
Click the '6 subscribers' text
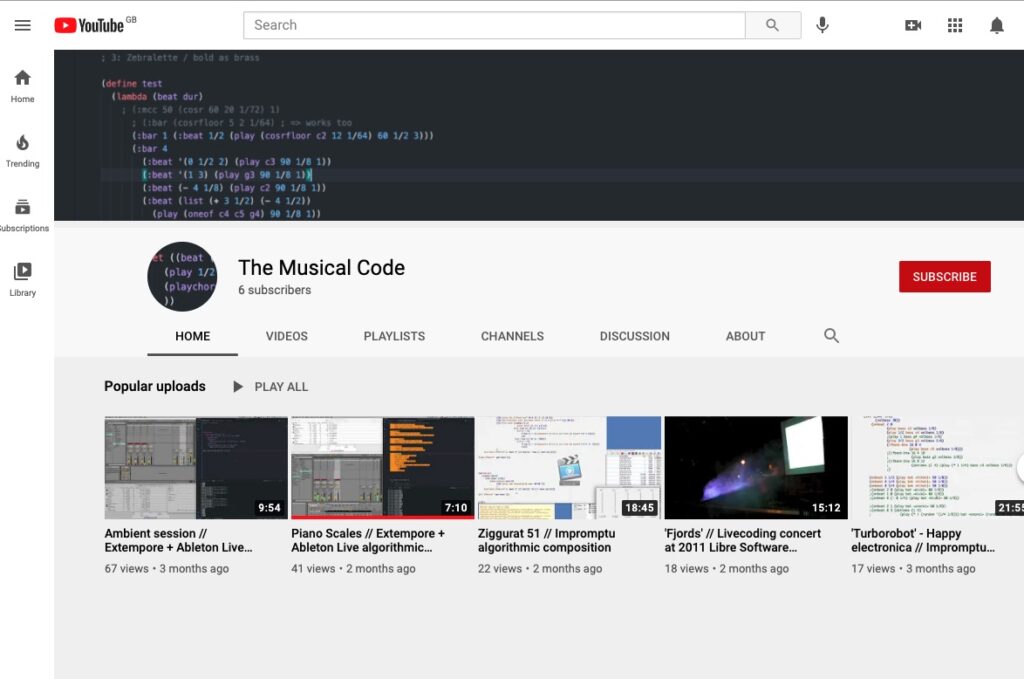(274, 290)
